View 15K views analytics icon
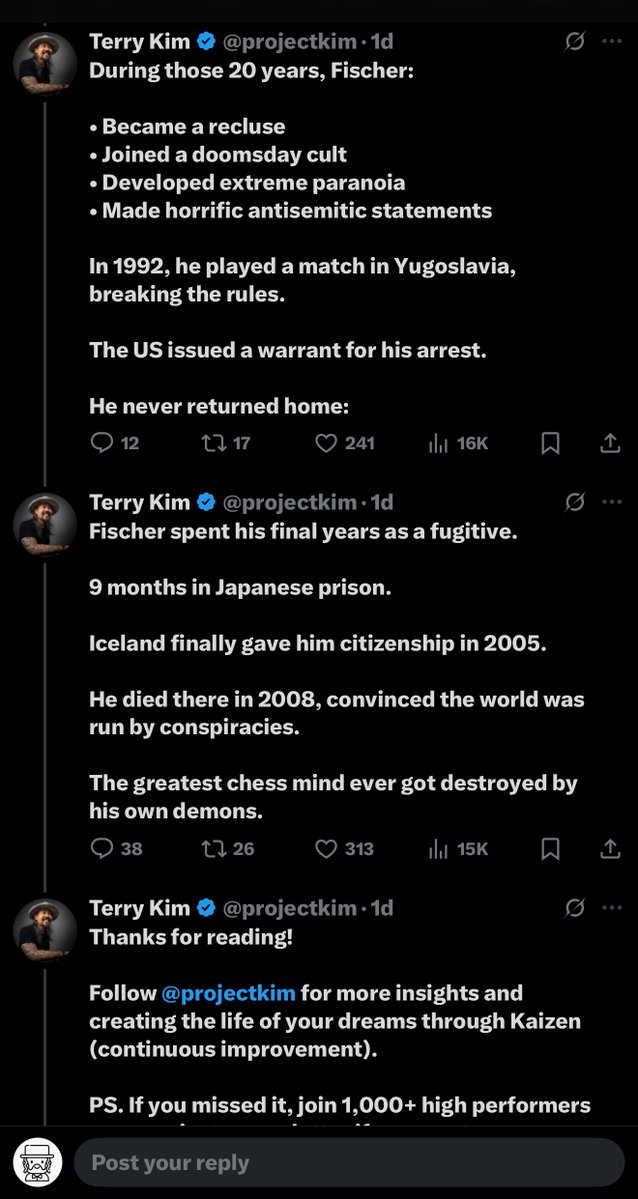The height and width of the screenshot is (1199, 638). [437, 849]
